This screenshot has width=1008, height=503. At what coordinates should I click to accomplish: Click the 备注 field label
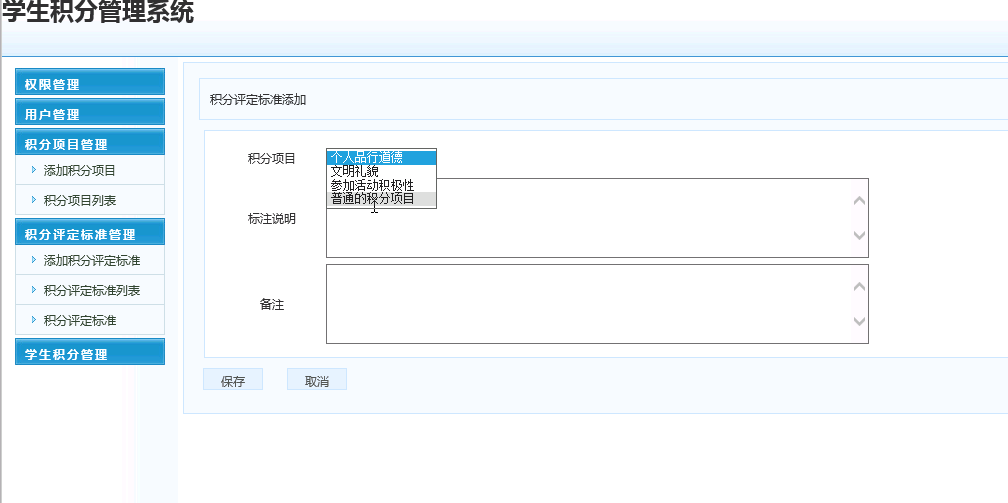[272, 305]
